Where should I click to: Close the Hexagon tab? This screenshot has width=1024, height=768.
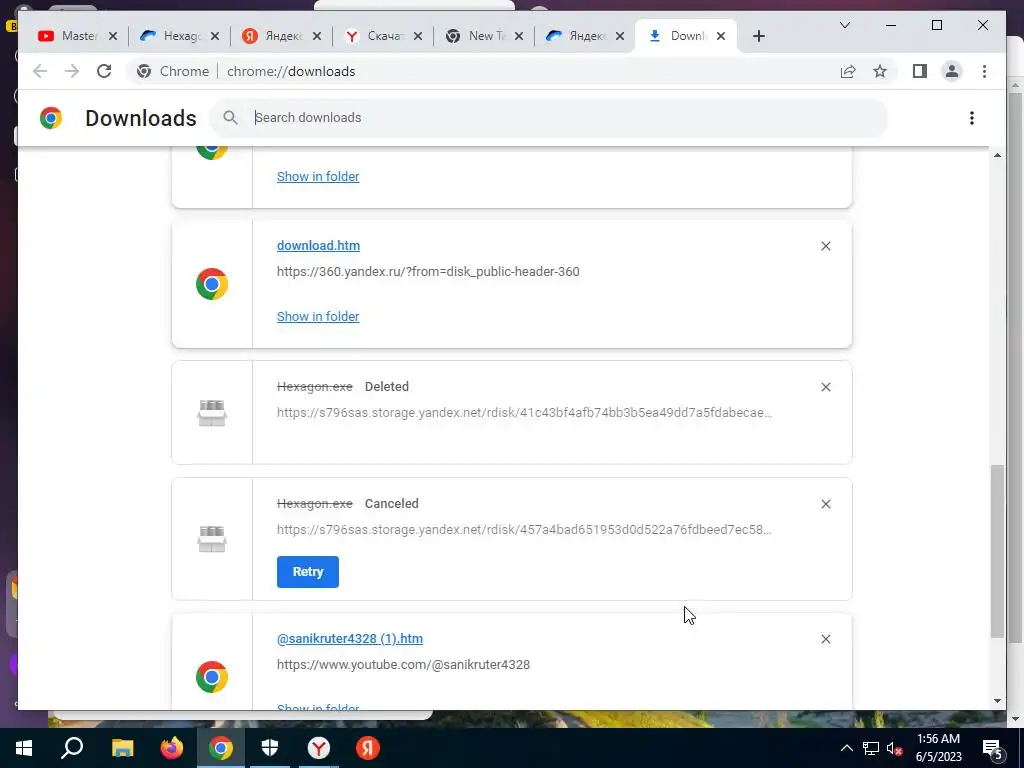tap(215, 36)
